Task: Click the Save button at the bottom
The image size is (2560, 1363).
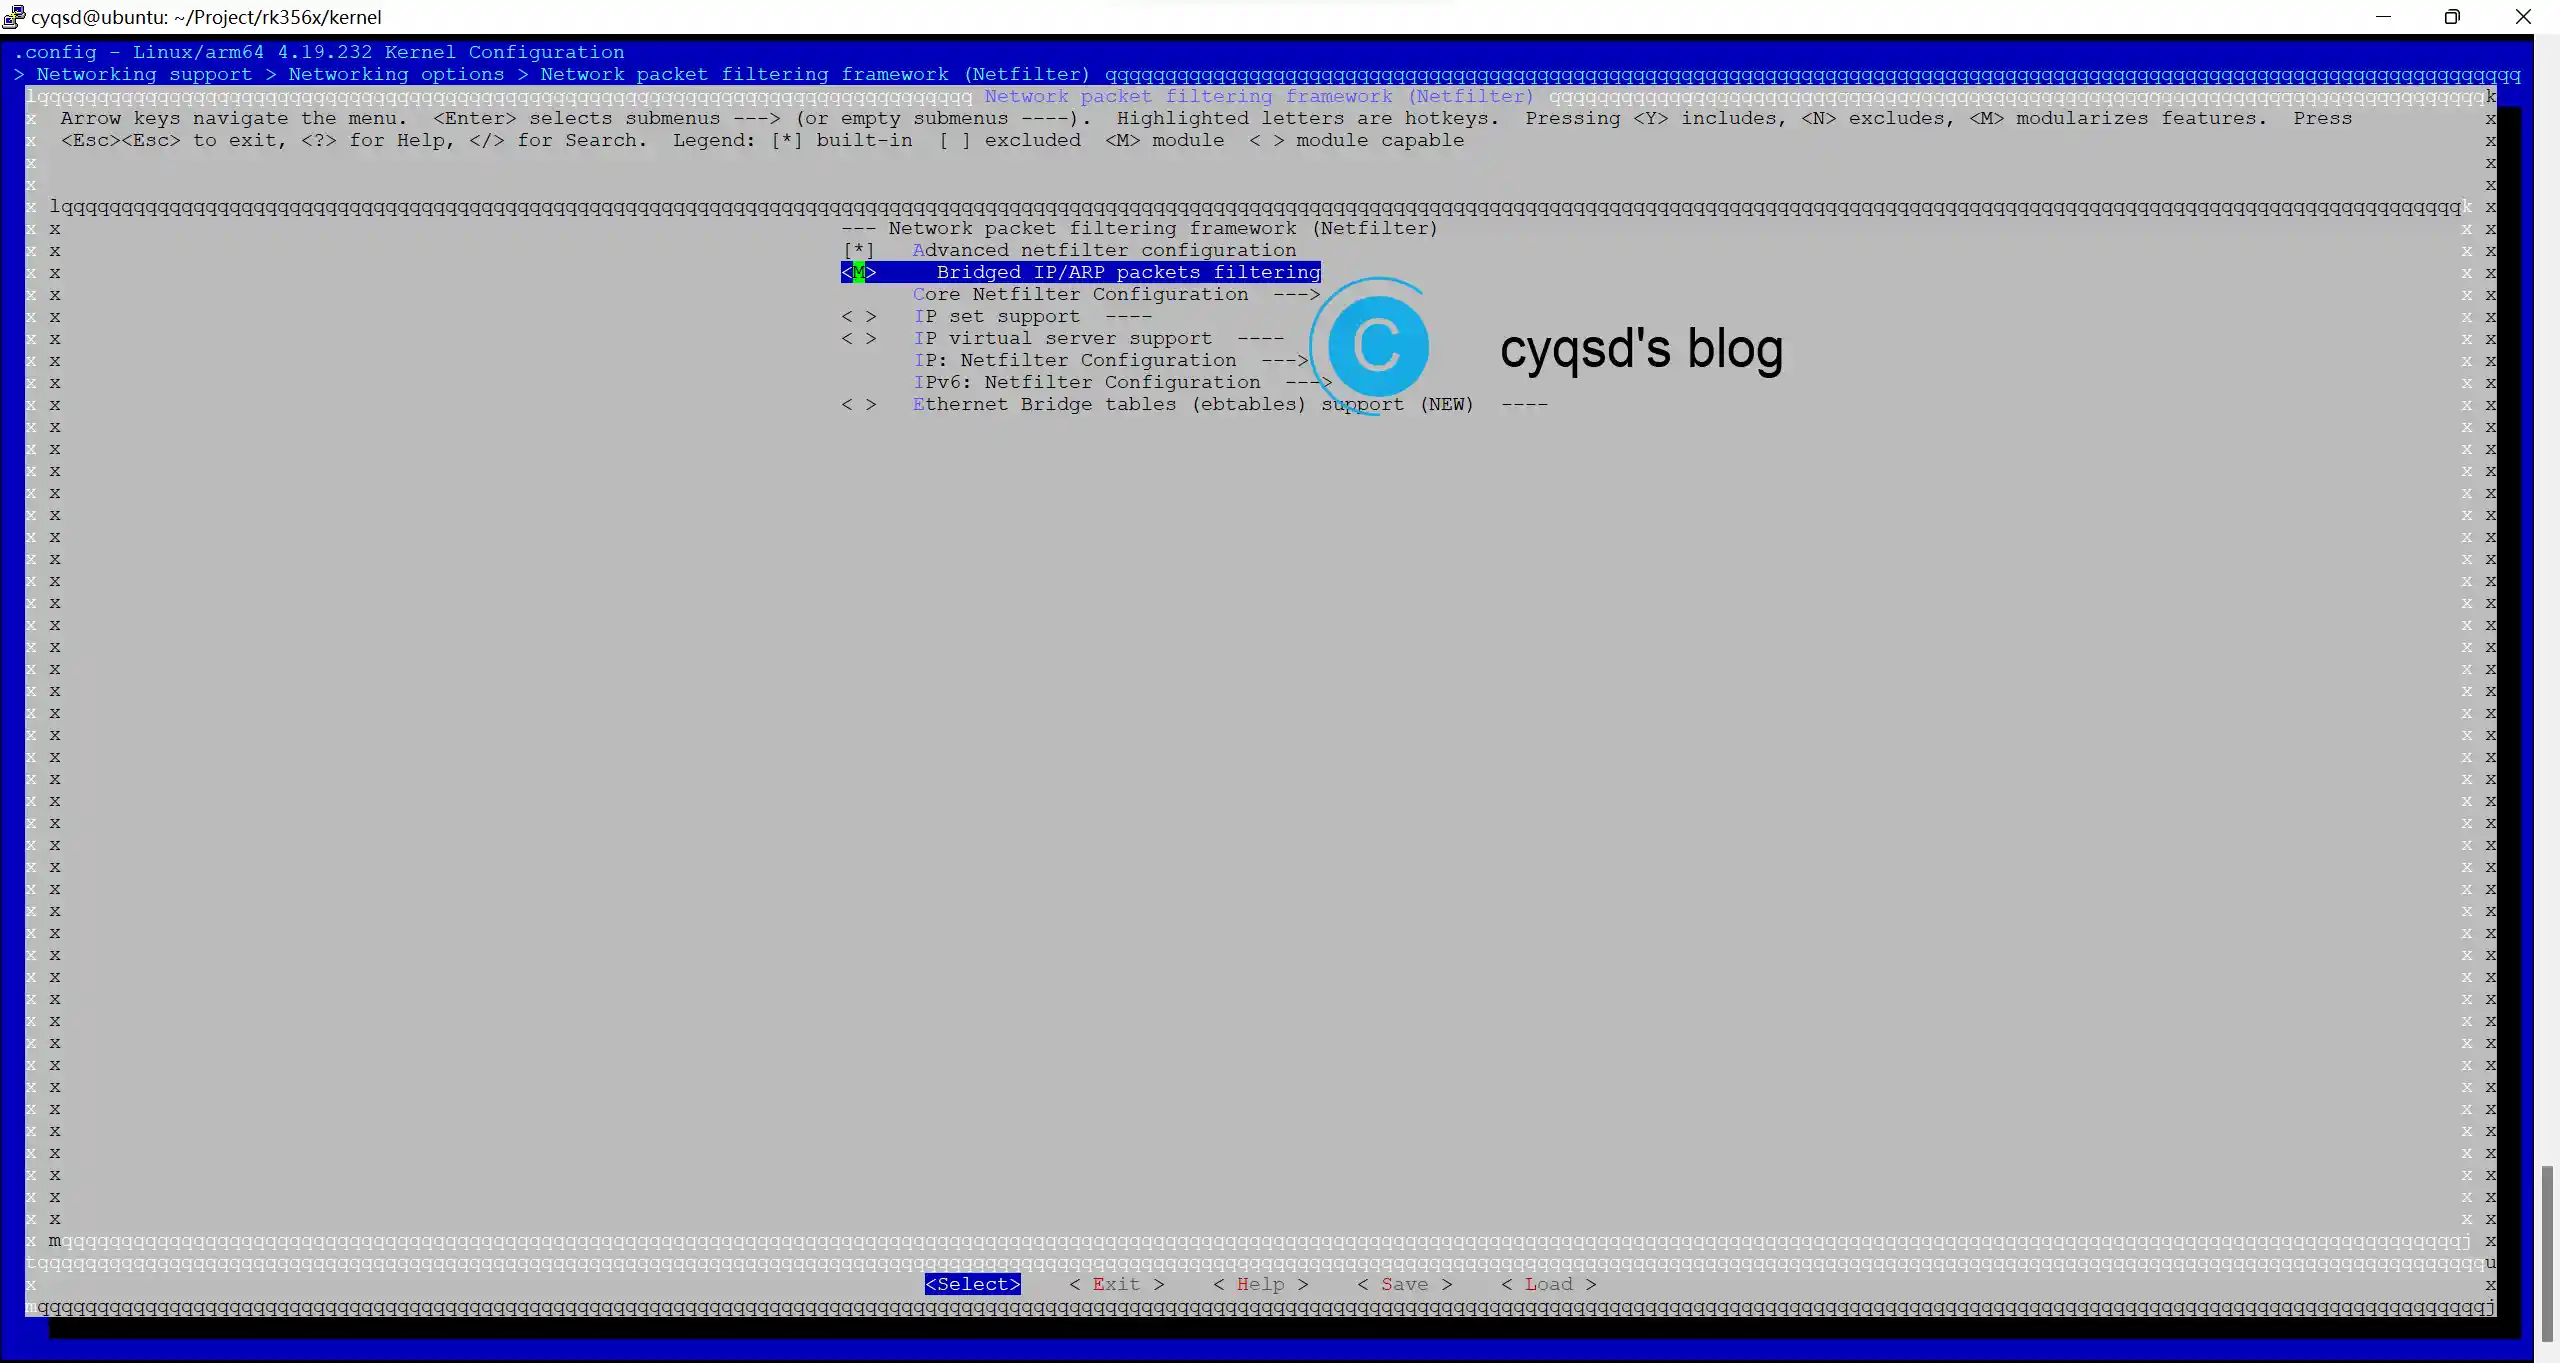Action: point(1404,1285)
